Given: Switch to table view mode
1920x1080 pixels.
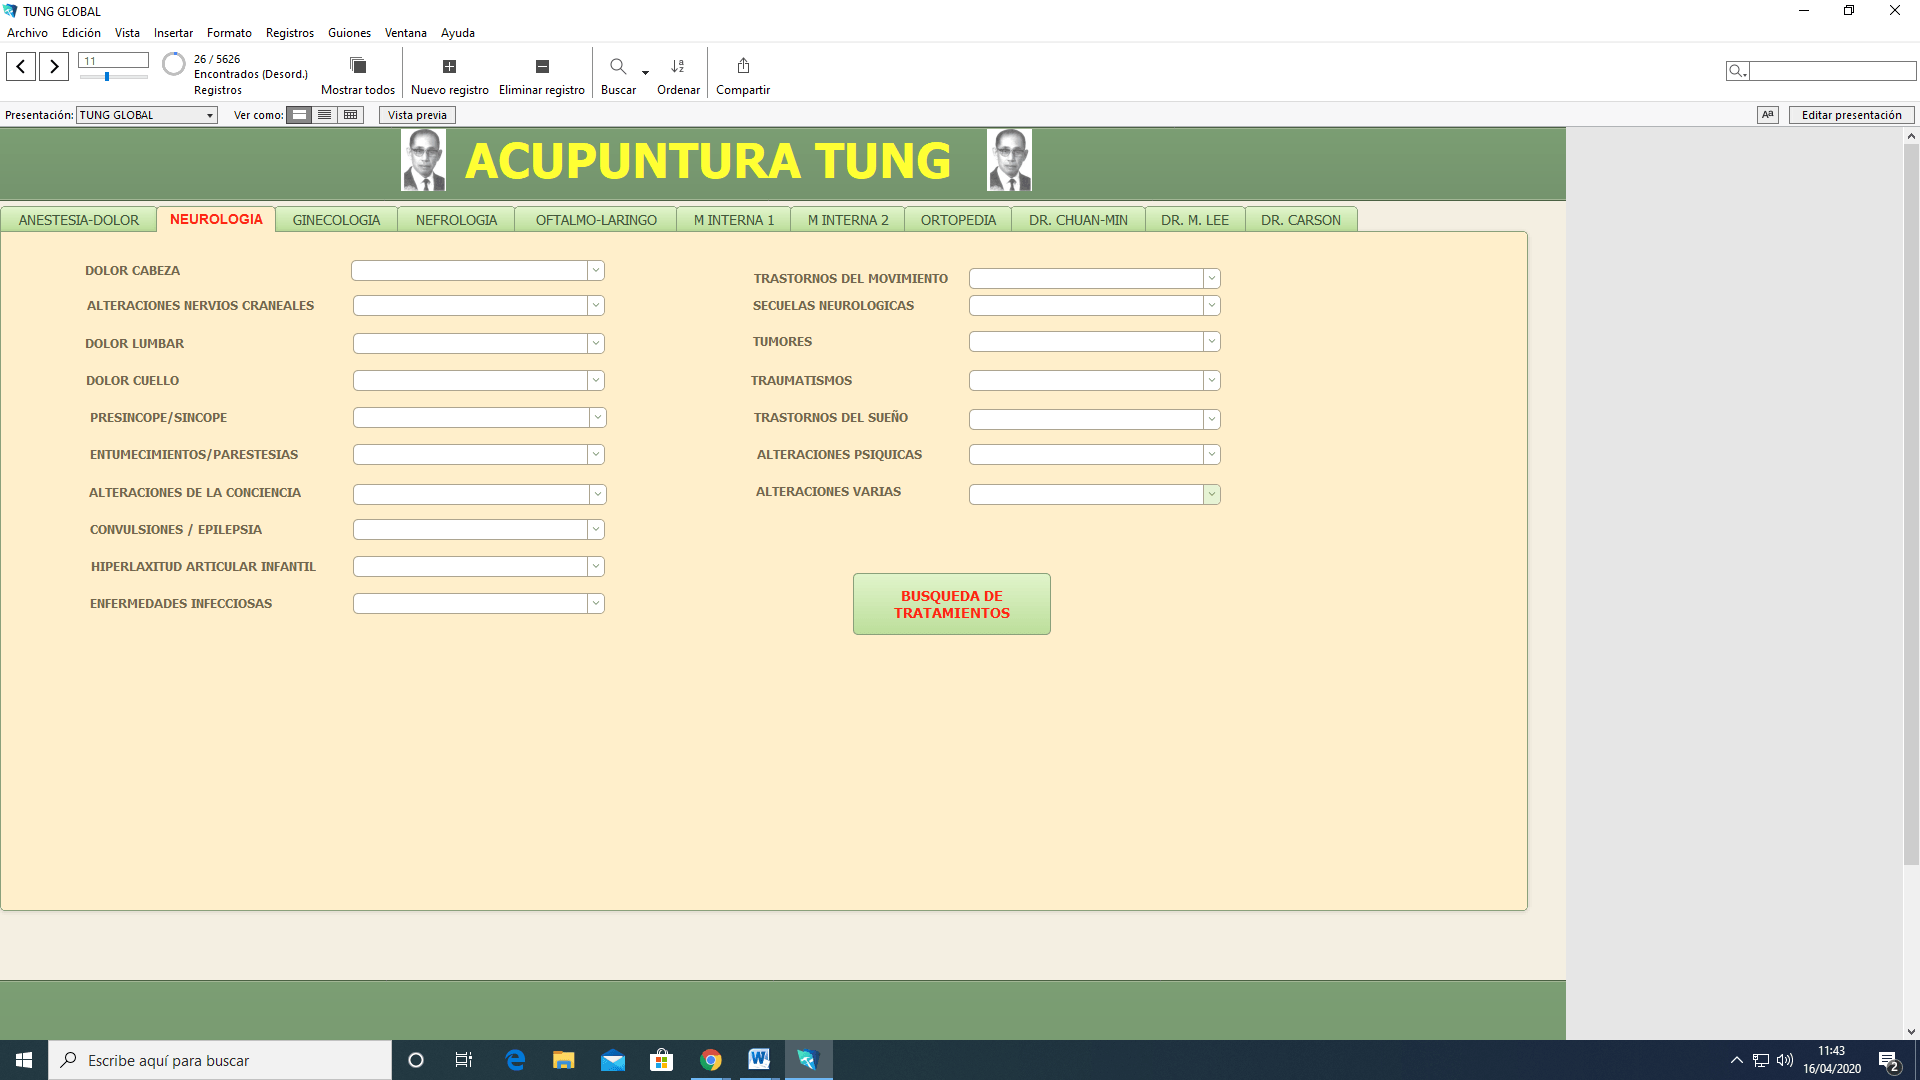Looking at the screenshot, I should (x=351, y=115).
